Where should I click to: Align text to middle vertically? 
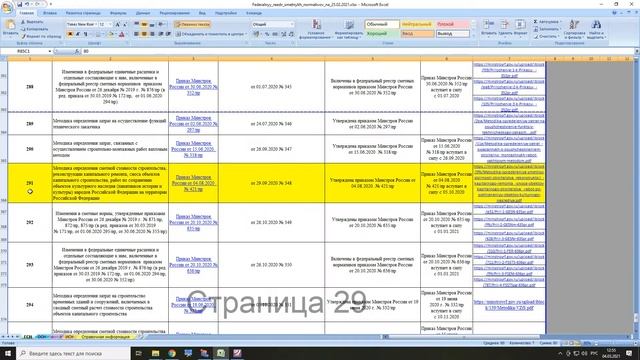(x=144, y=24)
